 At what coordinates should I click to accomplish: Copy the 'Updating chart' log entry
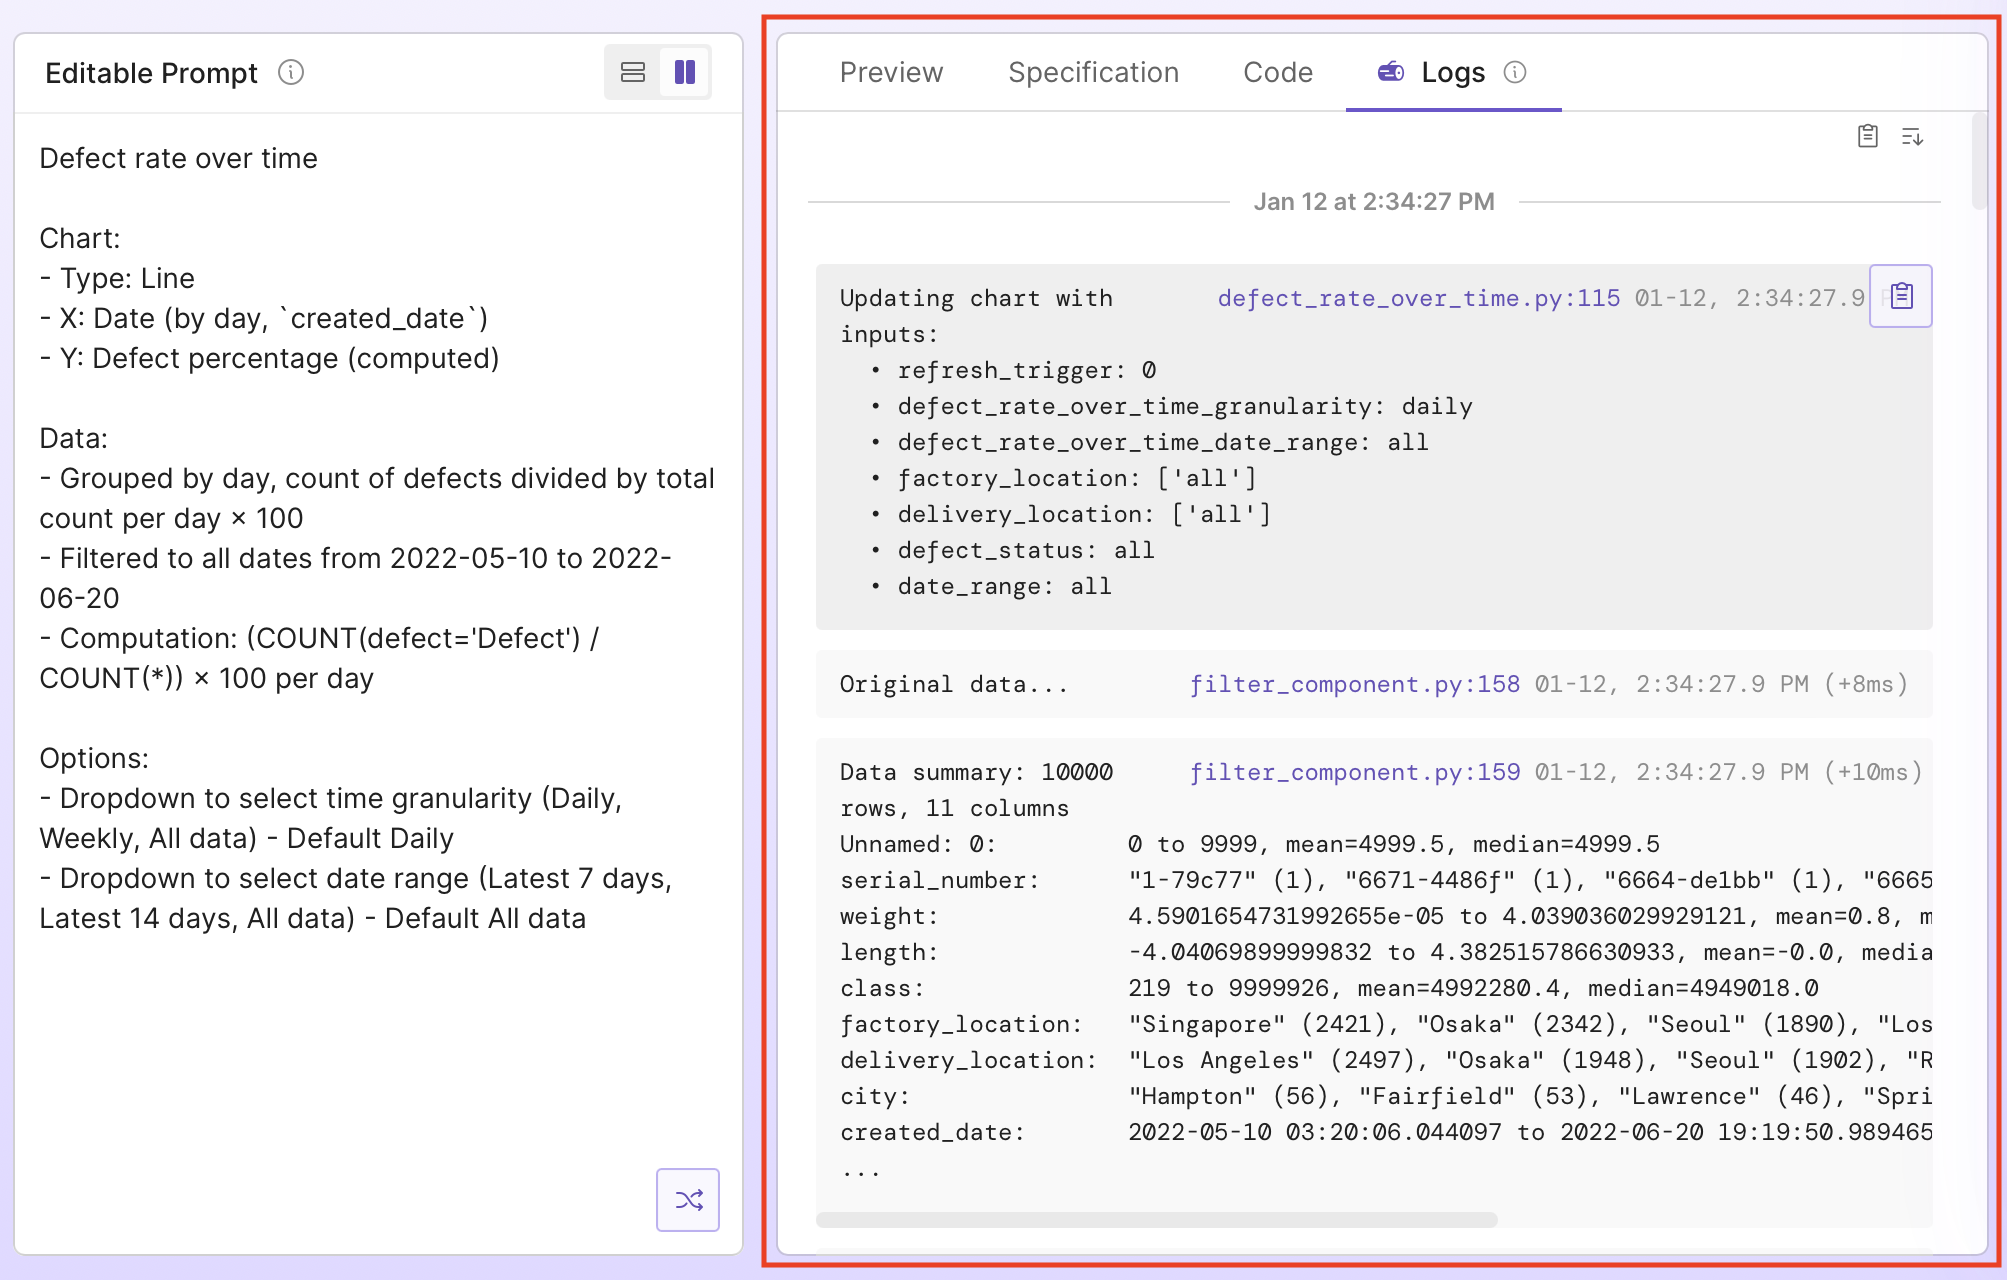(1901, 296)
